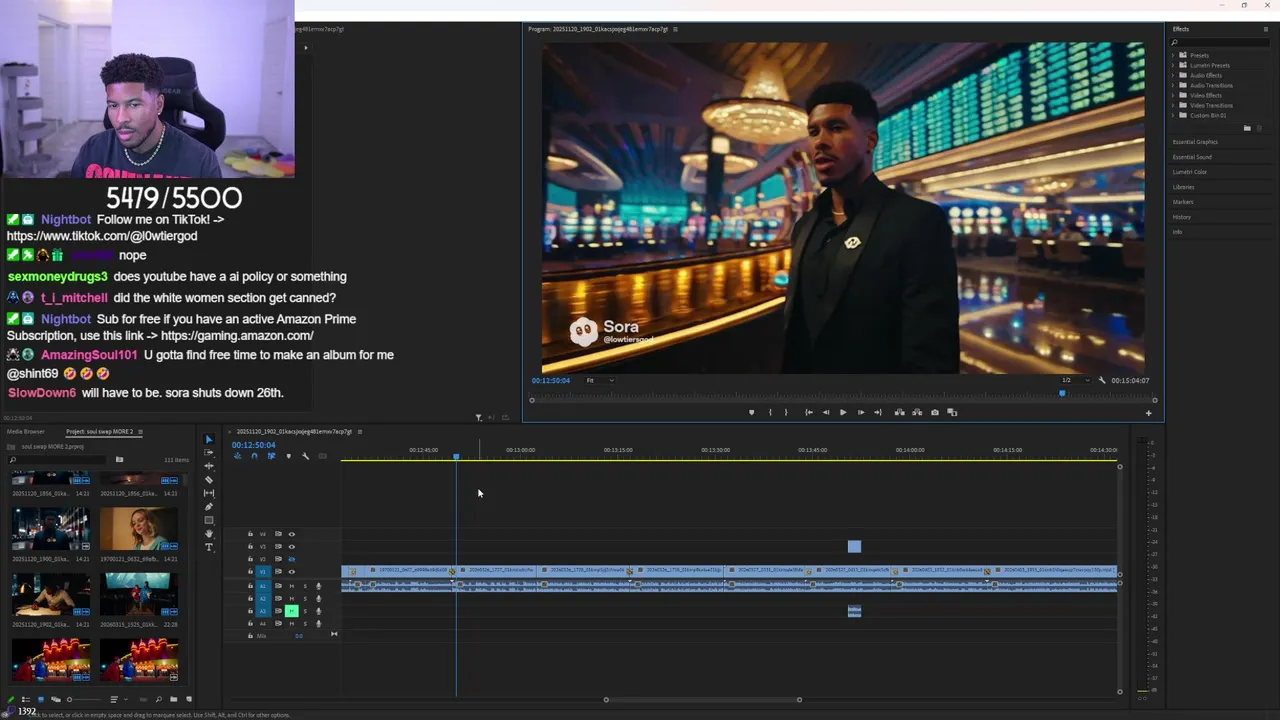The height and width of the screenshot is (720, 1280).
Task: Open the Media Browser tab
Action: [26, 432]
